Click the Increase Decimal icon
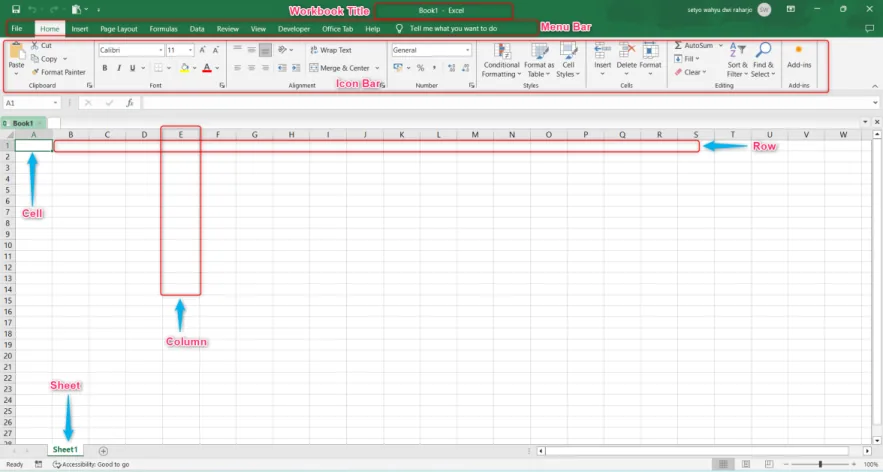 click(451, 68)
